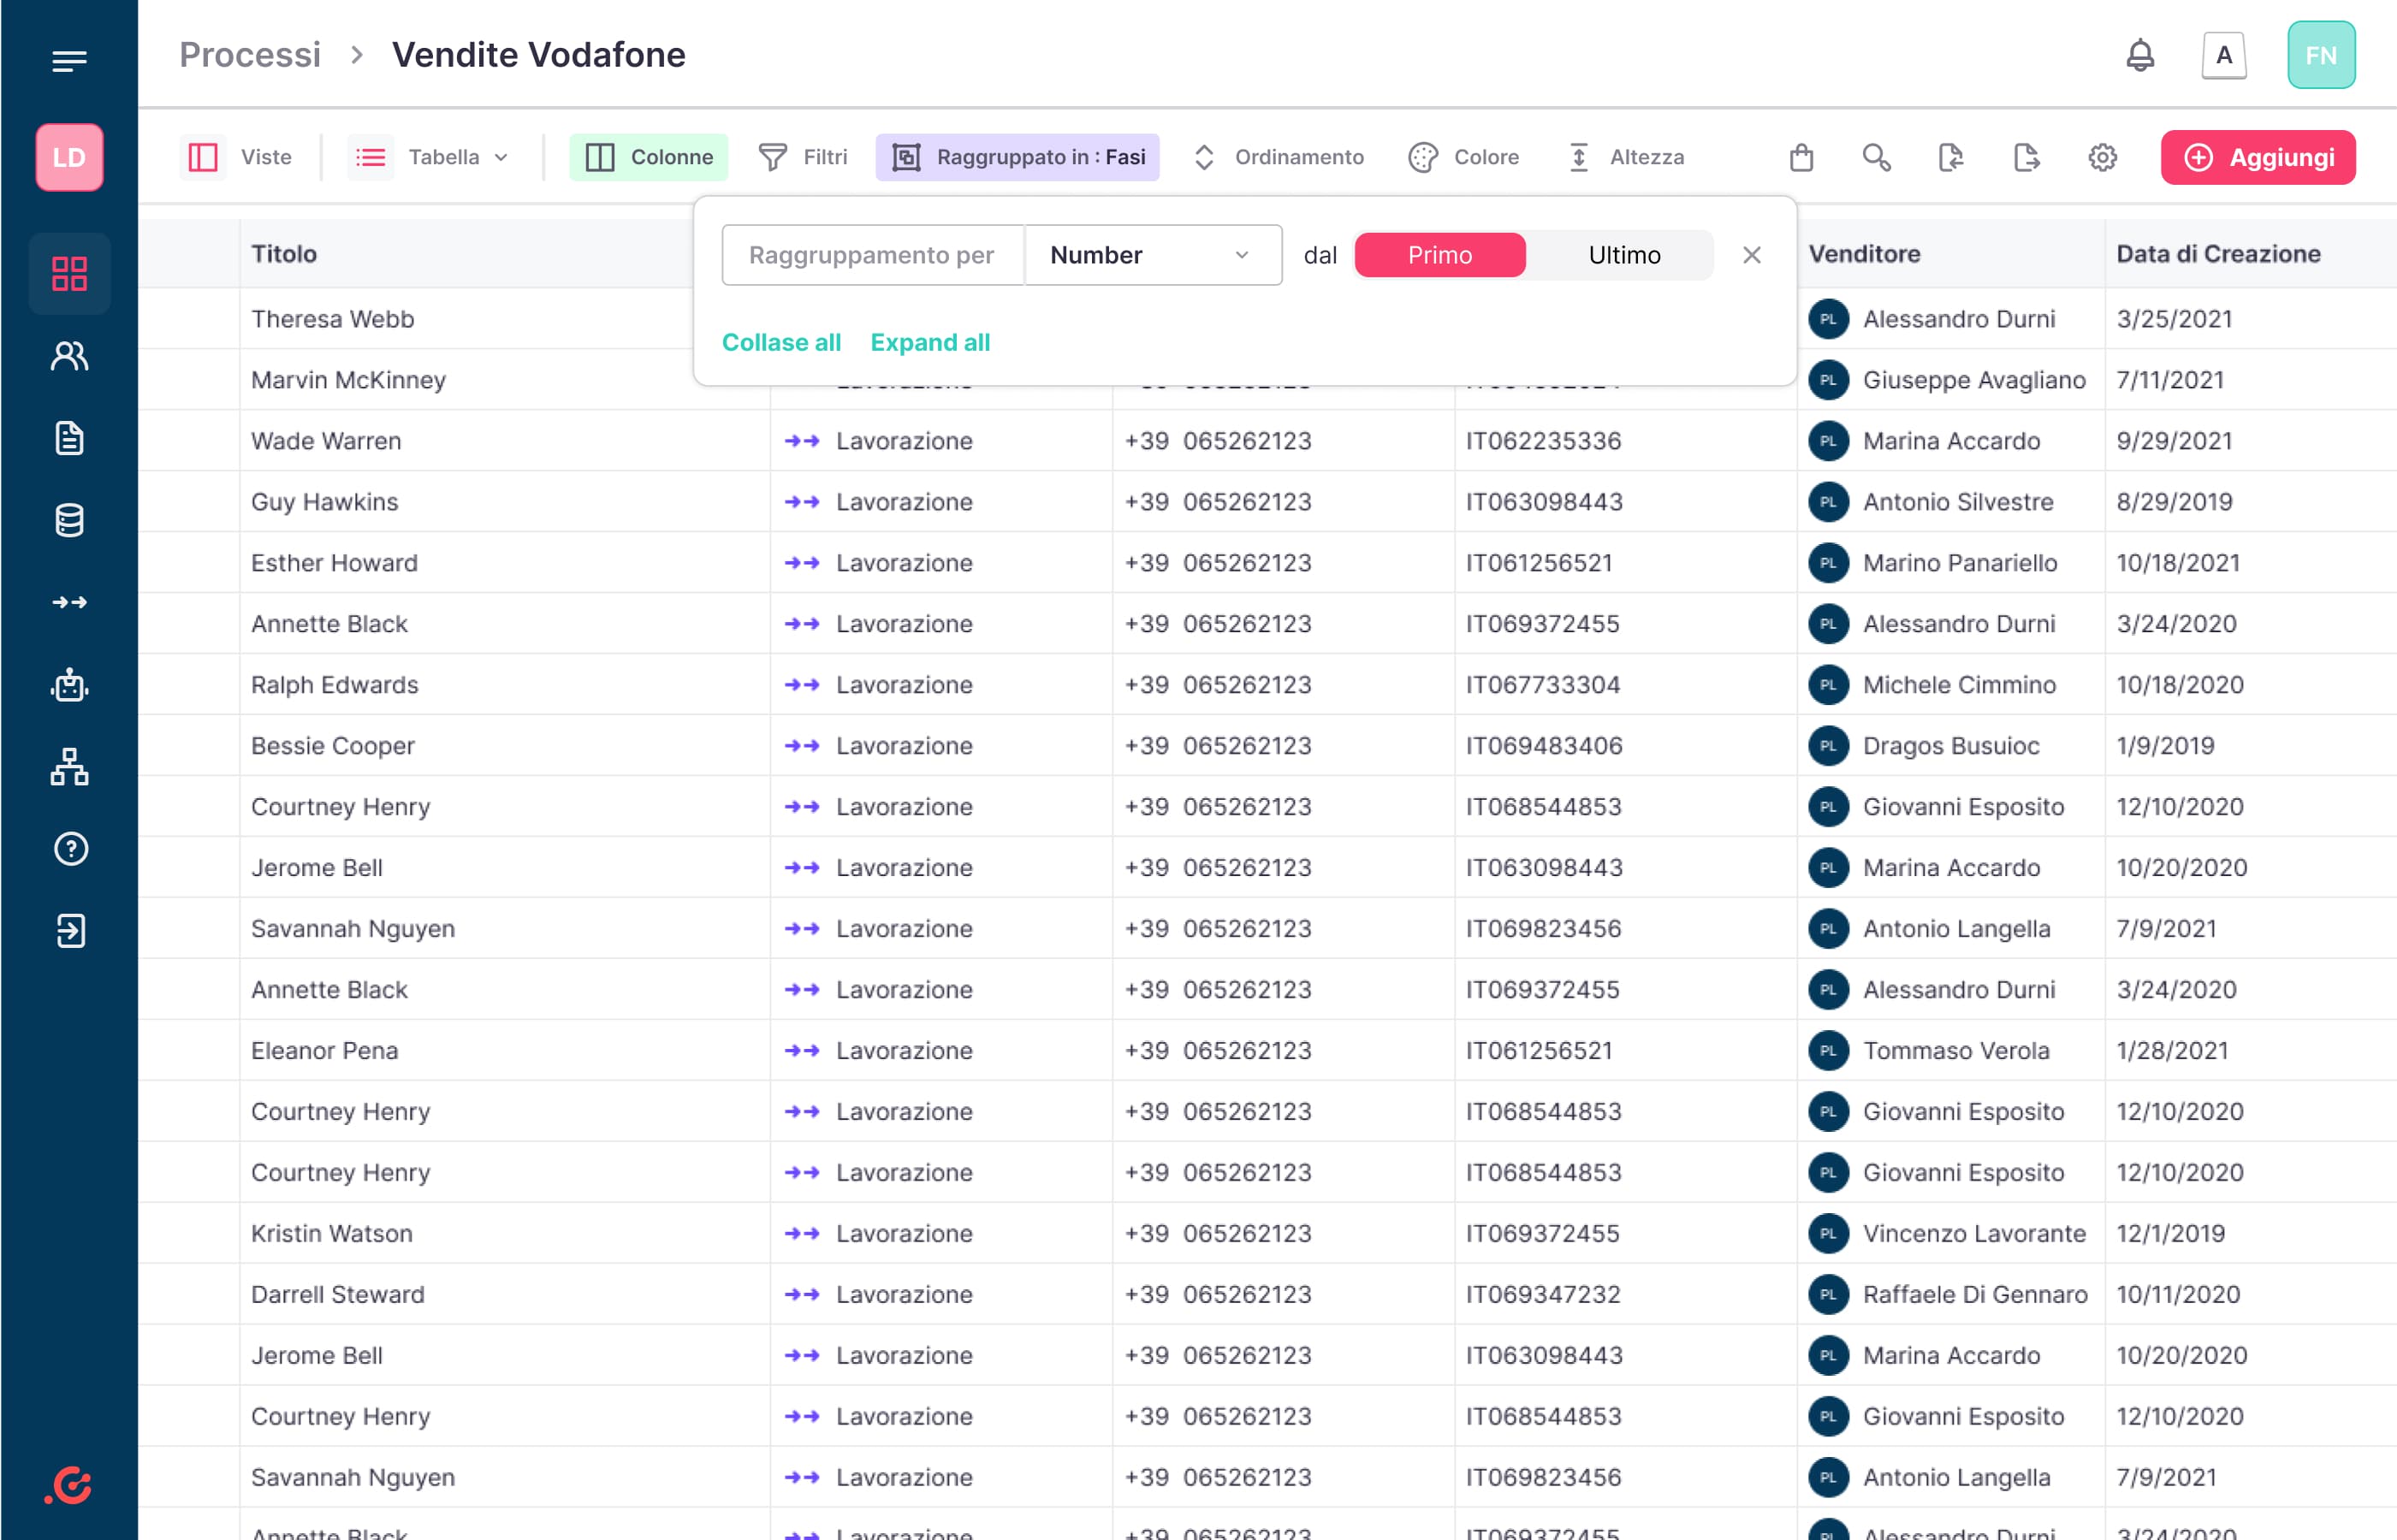Image resolution: width=2397 pixels, height=1540 pixels.
Task: Open the hierarchy organization sidebar icon
Action: click(69, 767)
